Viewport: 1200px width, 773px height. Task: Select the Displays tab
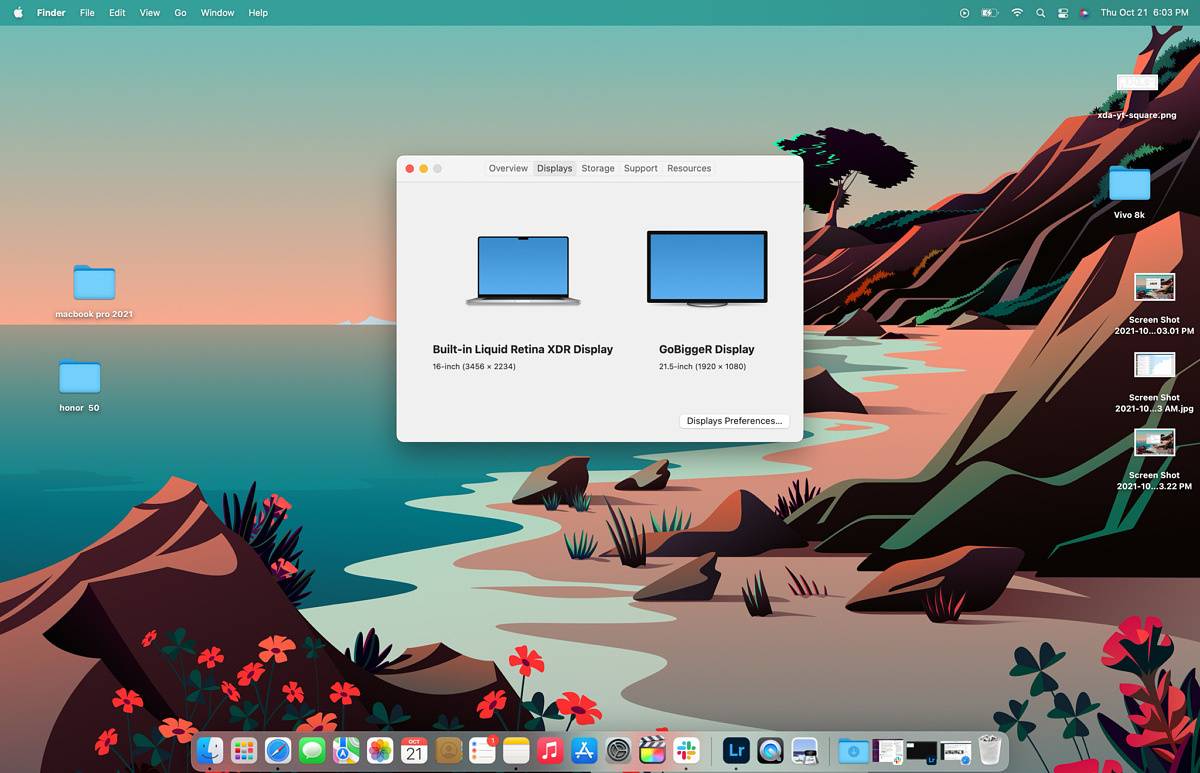554,168
